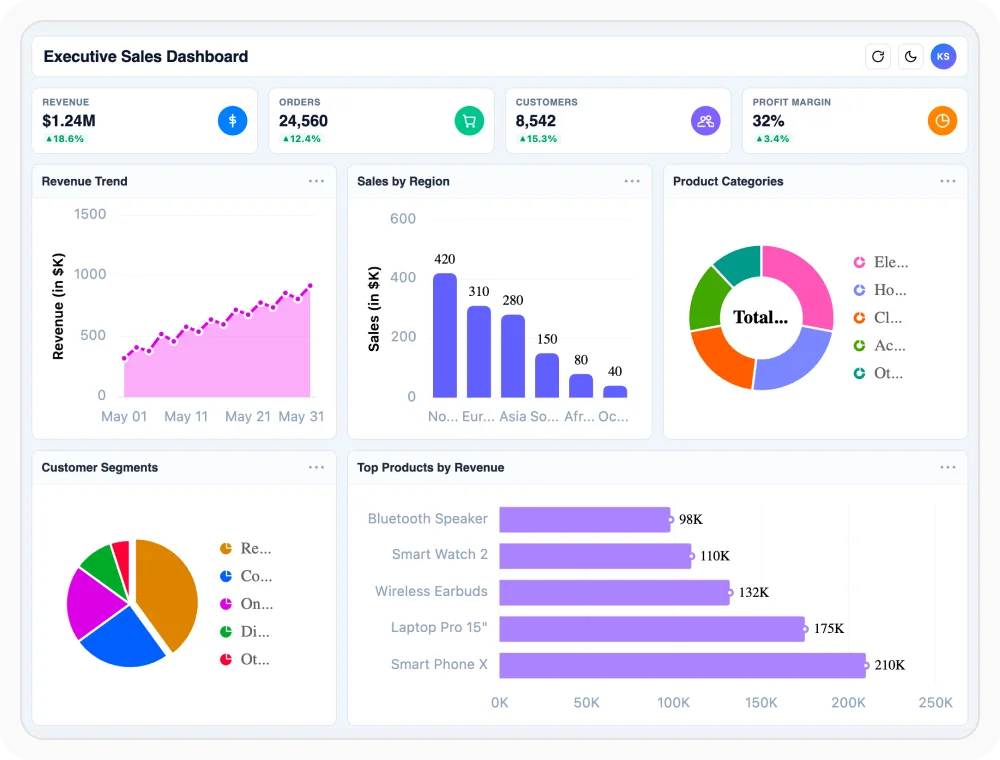Click the Bluetooth Speaker product label

tap(428, 518)
